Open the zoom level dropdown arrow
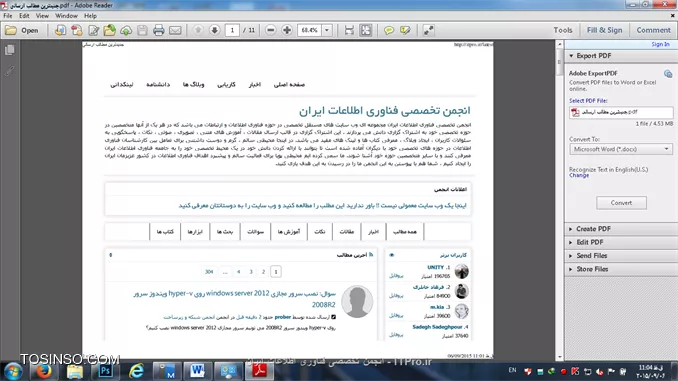678x381 pixels. coord(327,30)
